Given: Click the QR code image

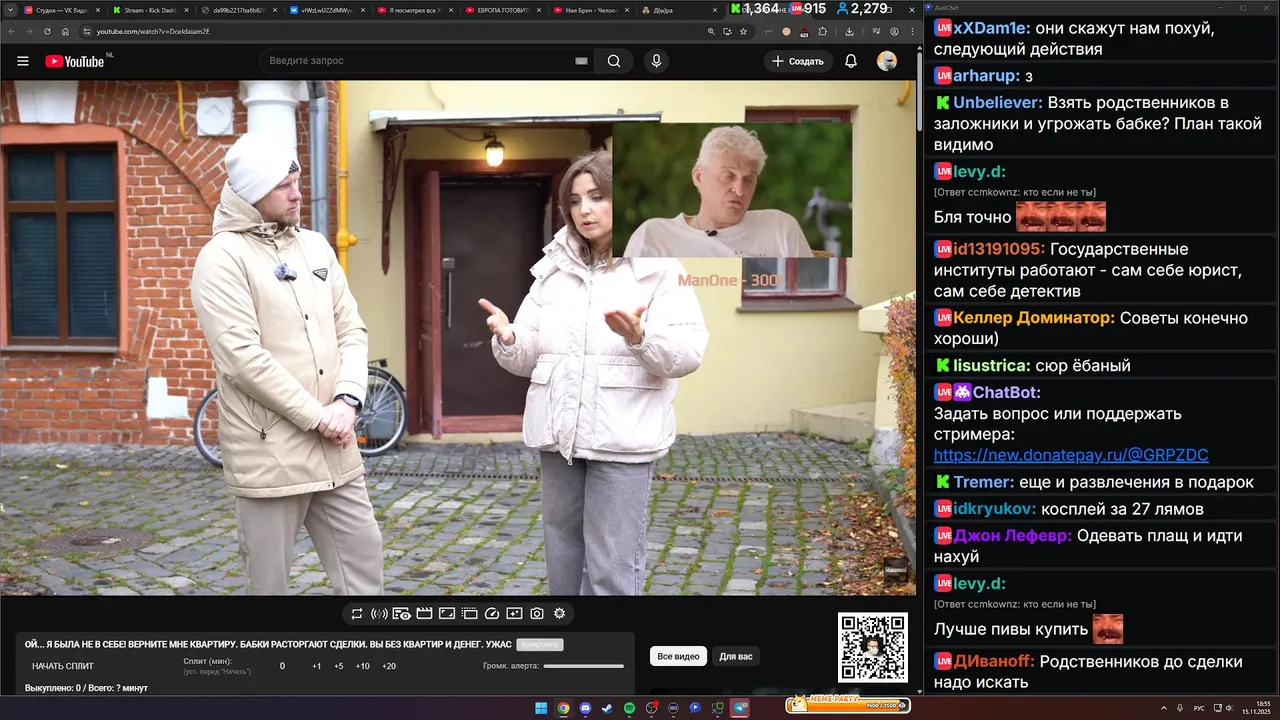Looking at the screenshot, I should 873,648.
